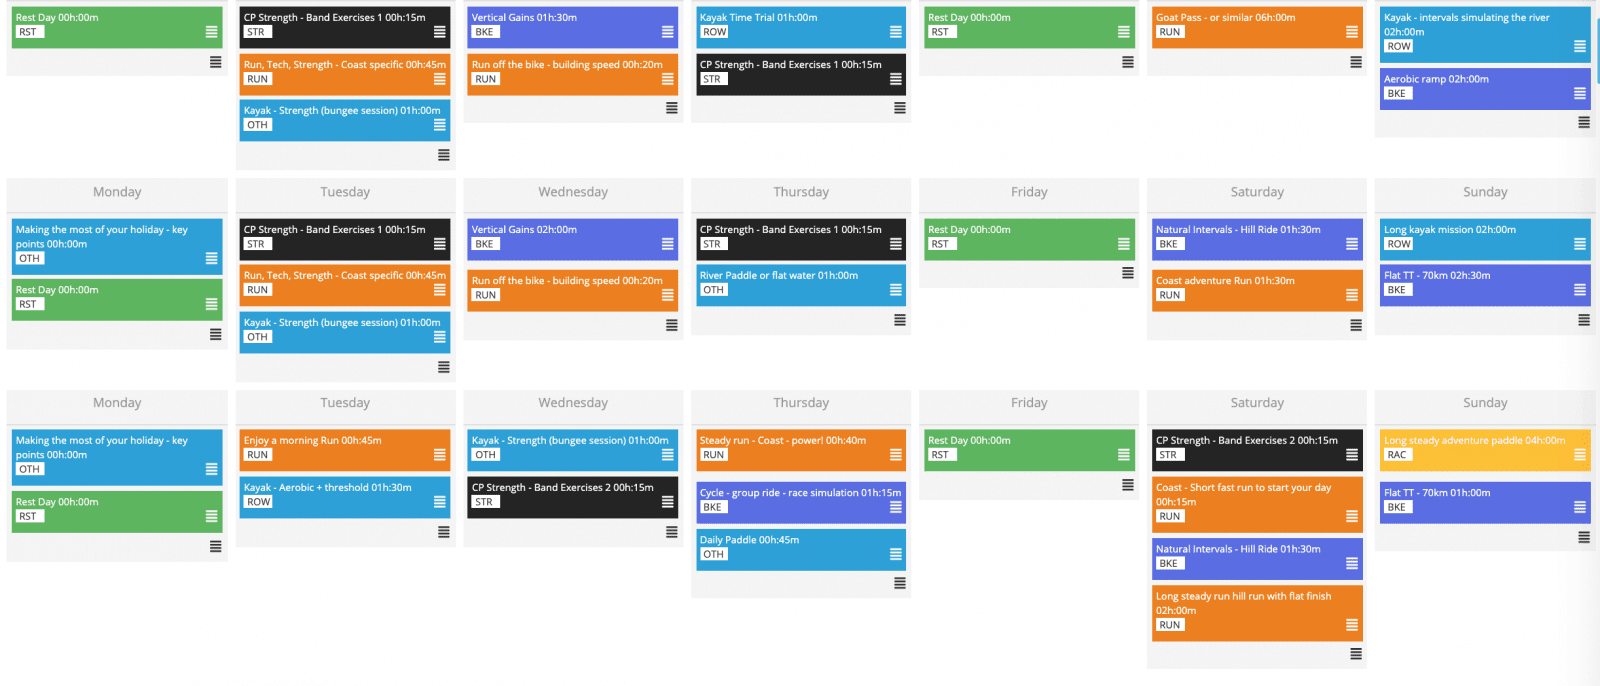Open menu icon on Kayak Time Trial card
Image resolution: width=1600 pixels, height=686 pixels.
point(896,32)
